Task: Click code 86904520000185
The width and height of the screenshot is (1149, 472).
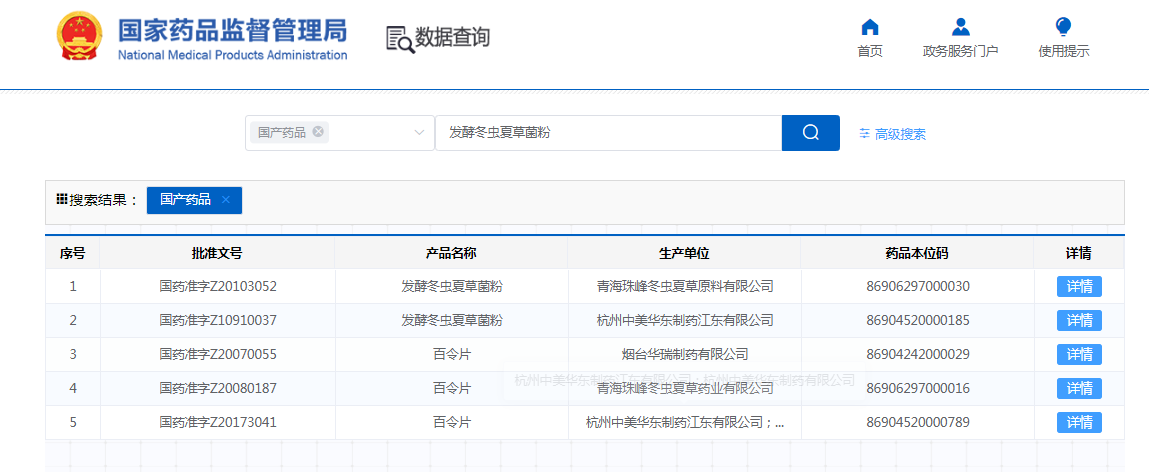Action: point(917,320)
